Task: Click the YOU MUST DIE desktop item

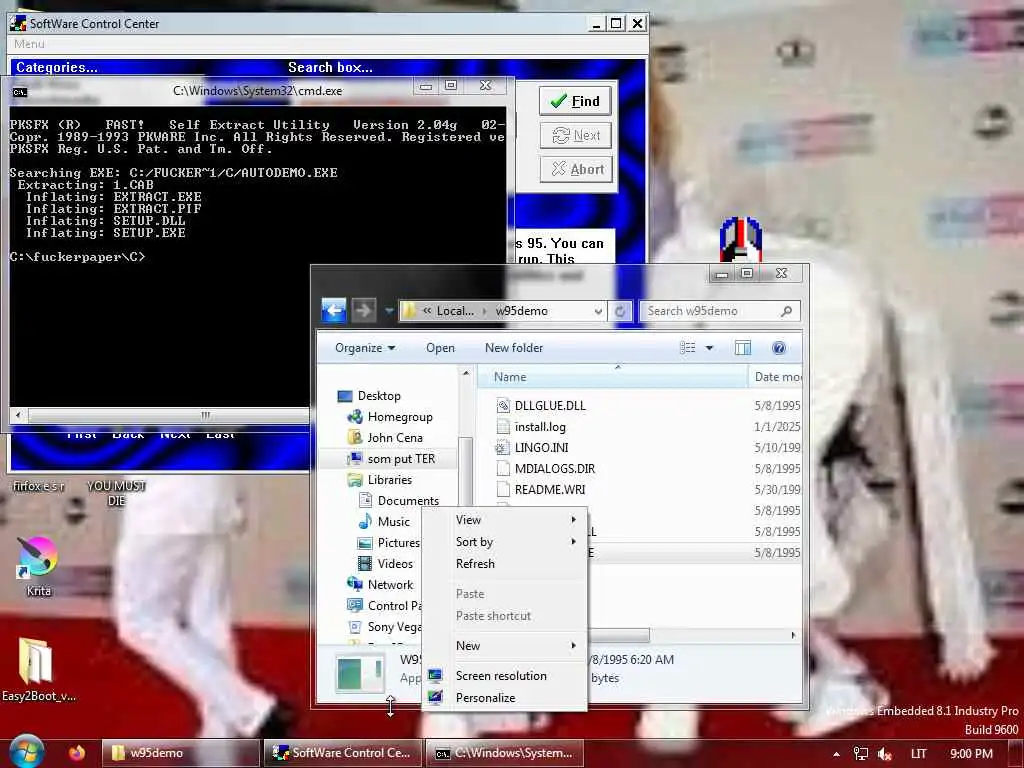Action: click(116, 493)
